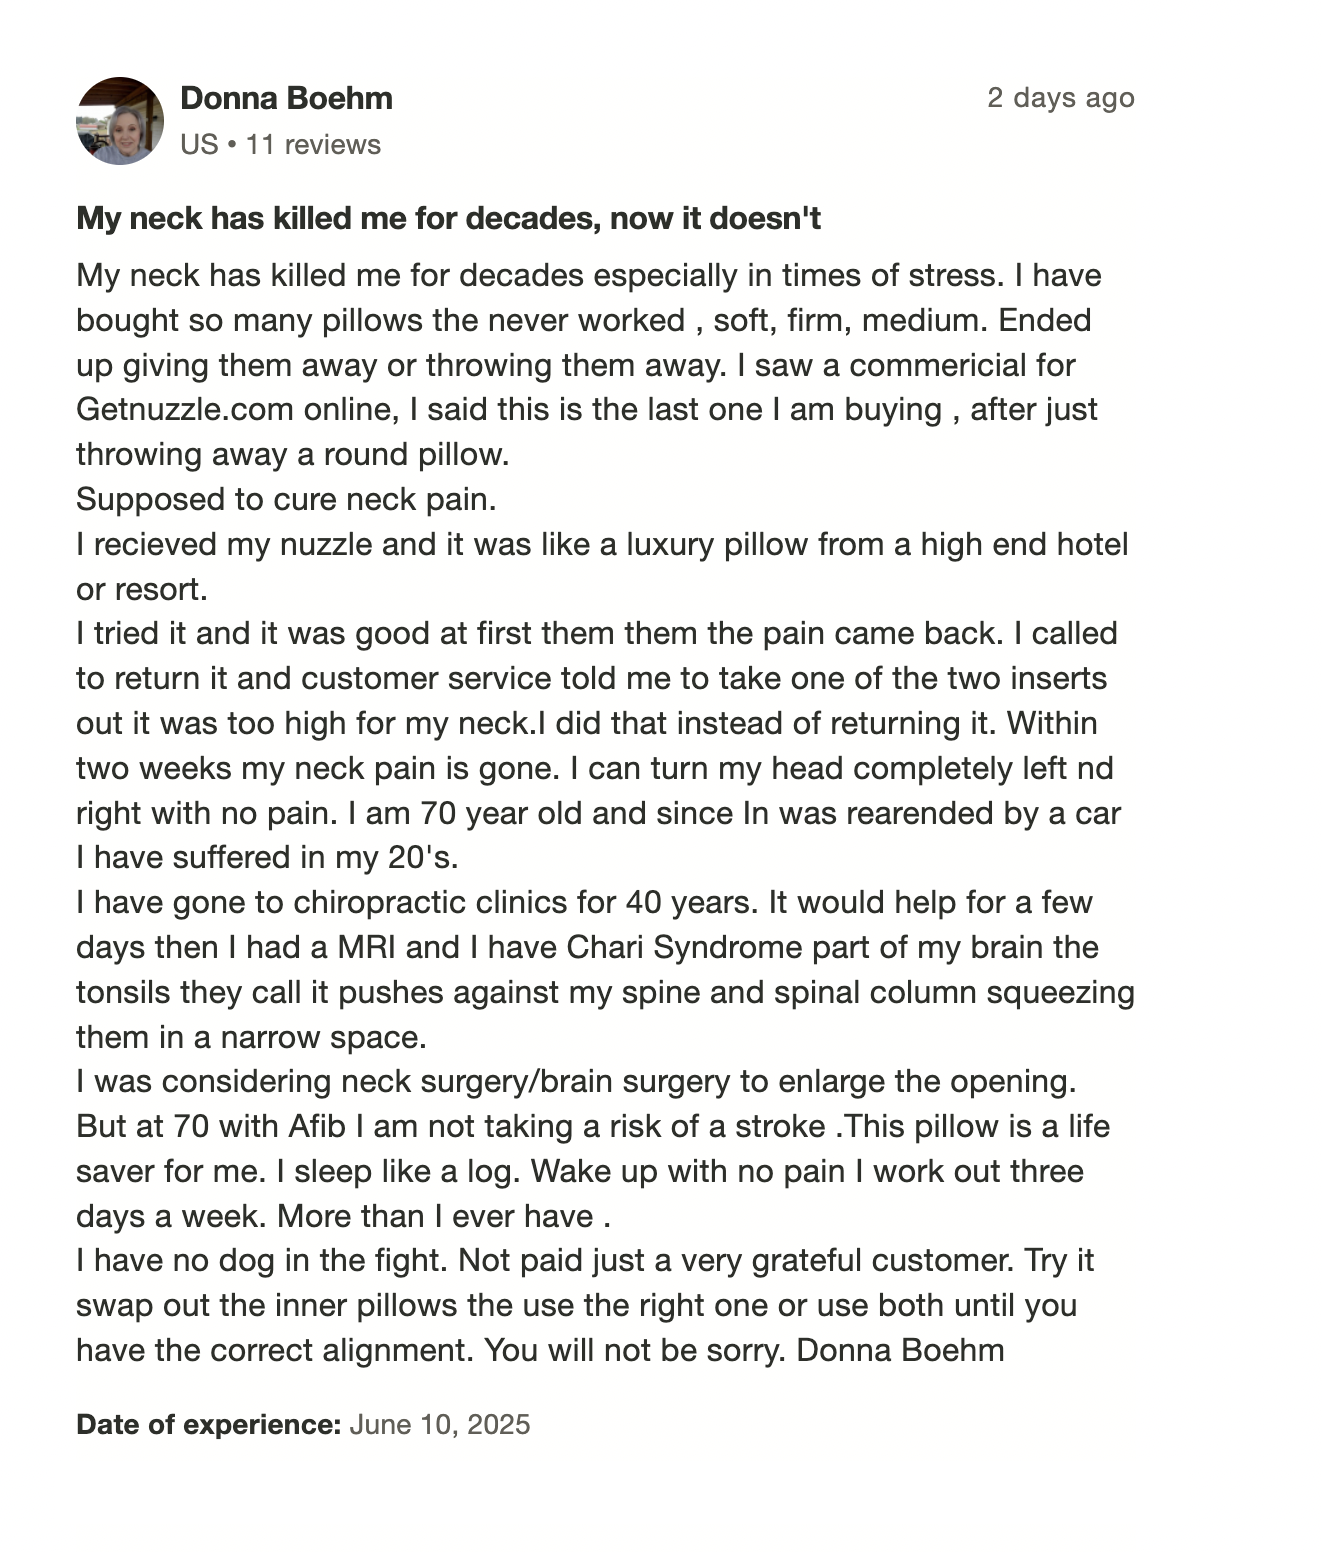This screenshot has height=1552, width=1322.
Task: Click the word "Afib" in the review
Action: [x=316, y=1126]
